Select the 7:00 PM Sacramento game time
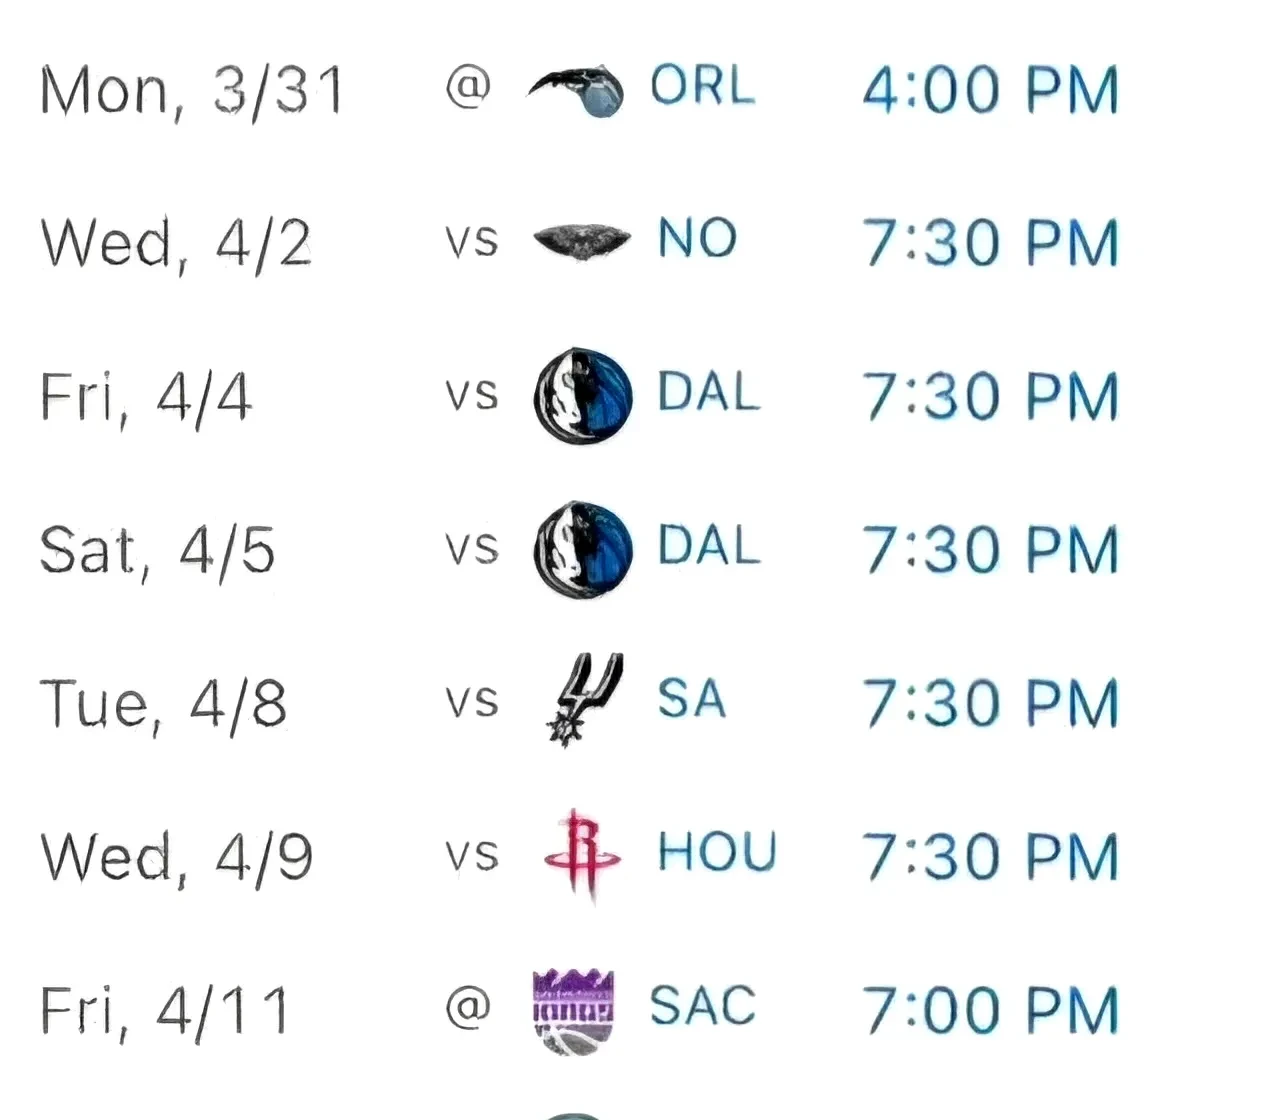 click(x=990, y=1010)
